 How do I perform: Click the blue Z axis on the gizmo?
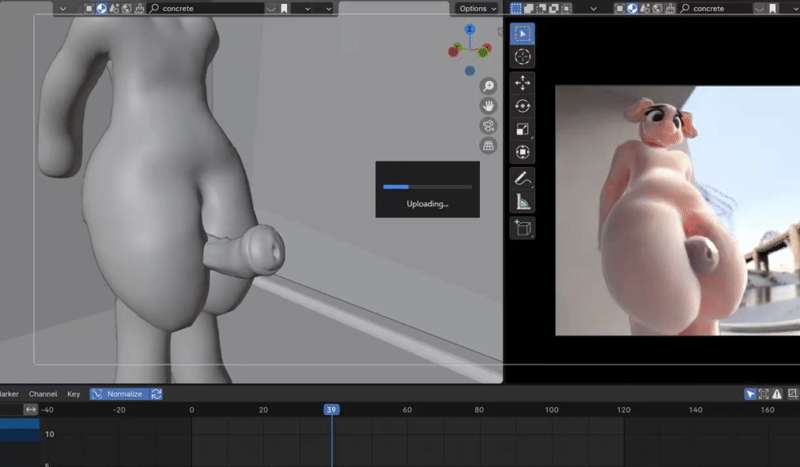coord(470,29)
